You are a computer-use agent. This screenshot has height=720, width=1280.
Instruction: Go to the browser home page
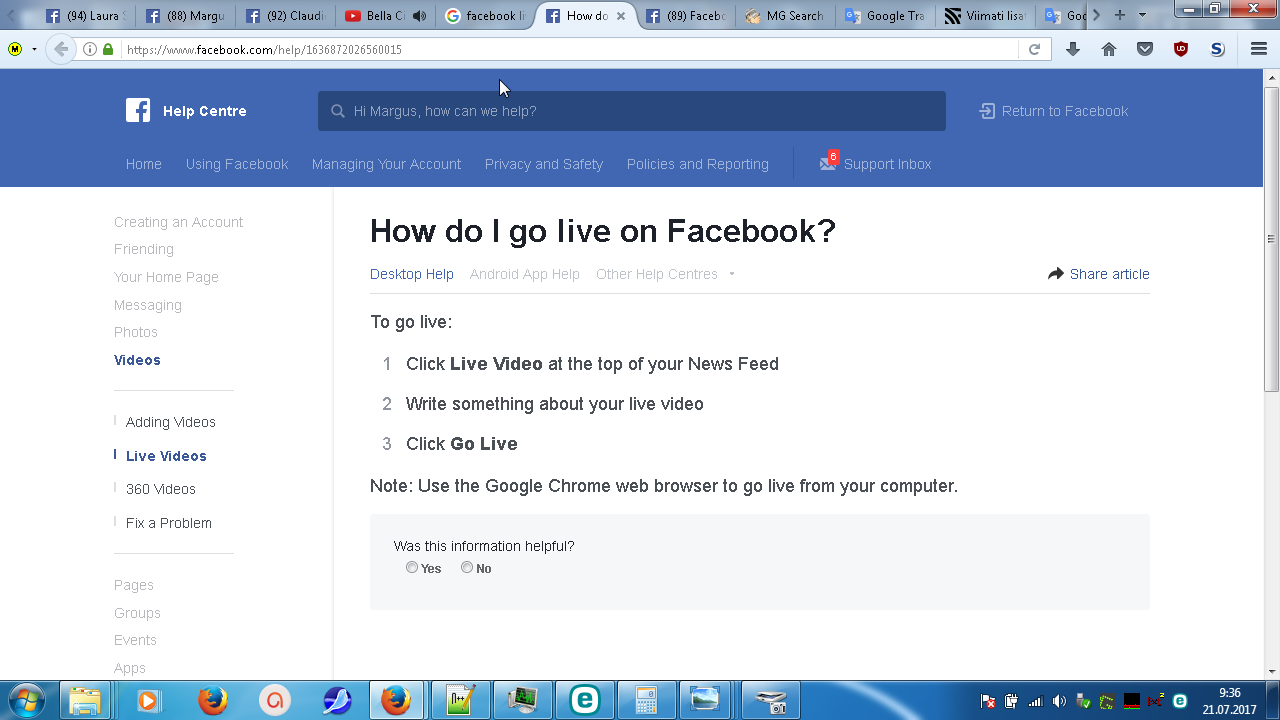(1109, 49)
